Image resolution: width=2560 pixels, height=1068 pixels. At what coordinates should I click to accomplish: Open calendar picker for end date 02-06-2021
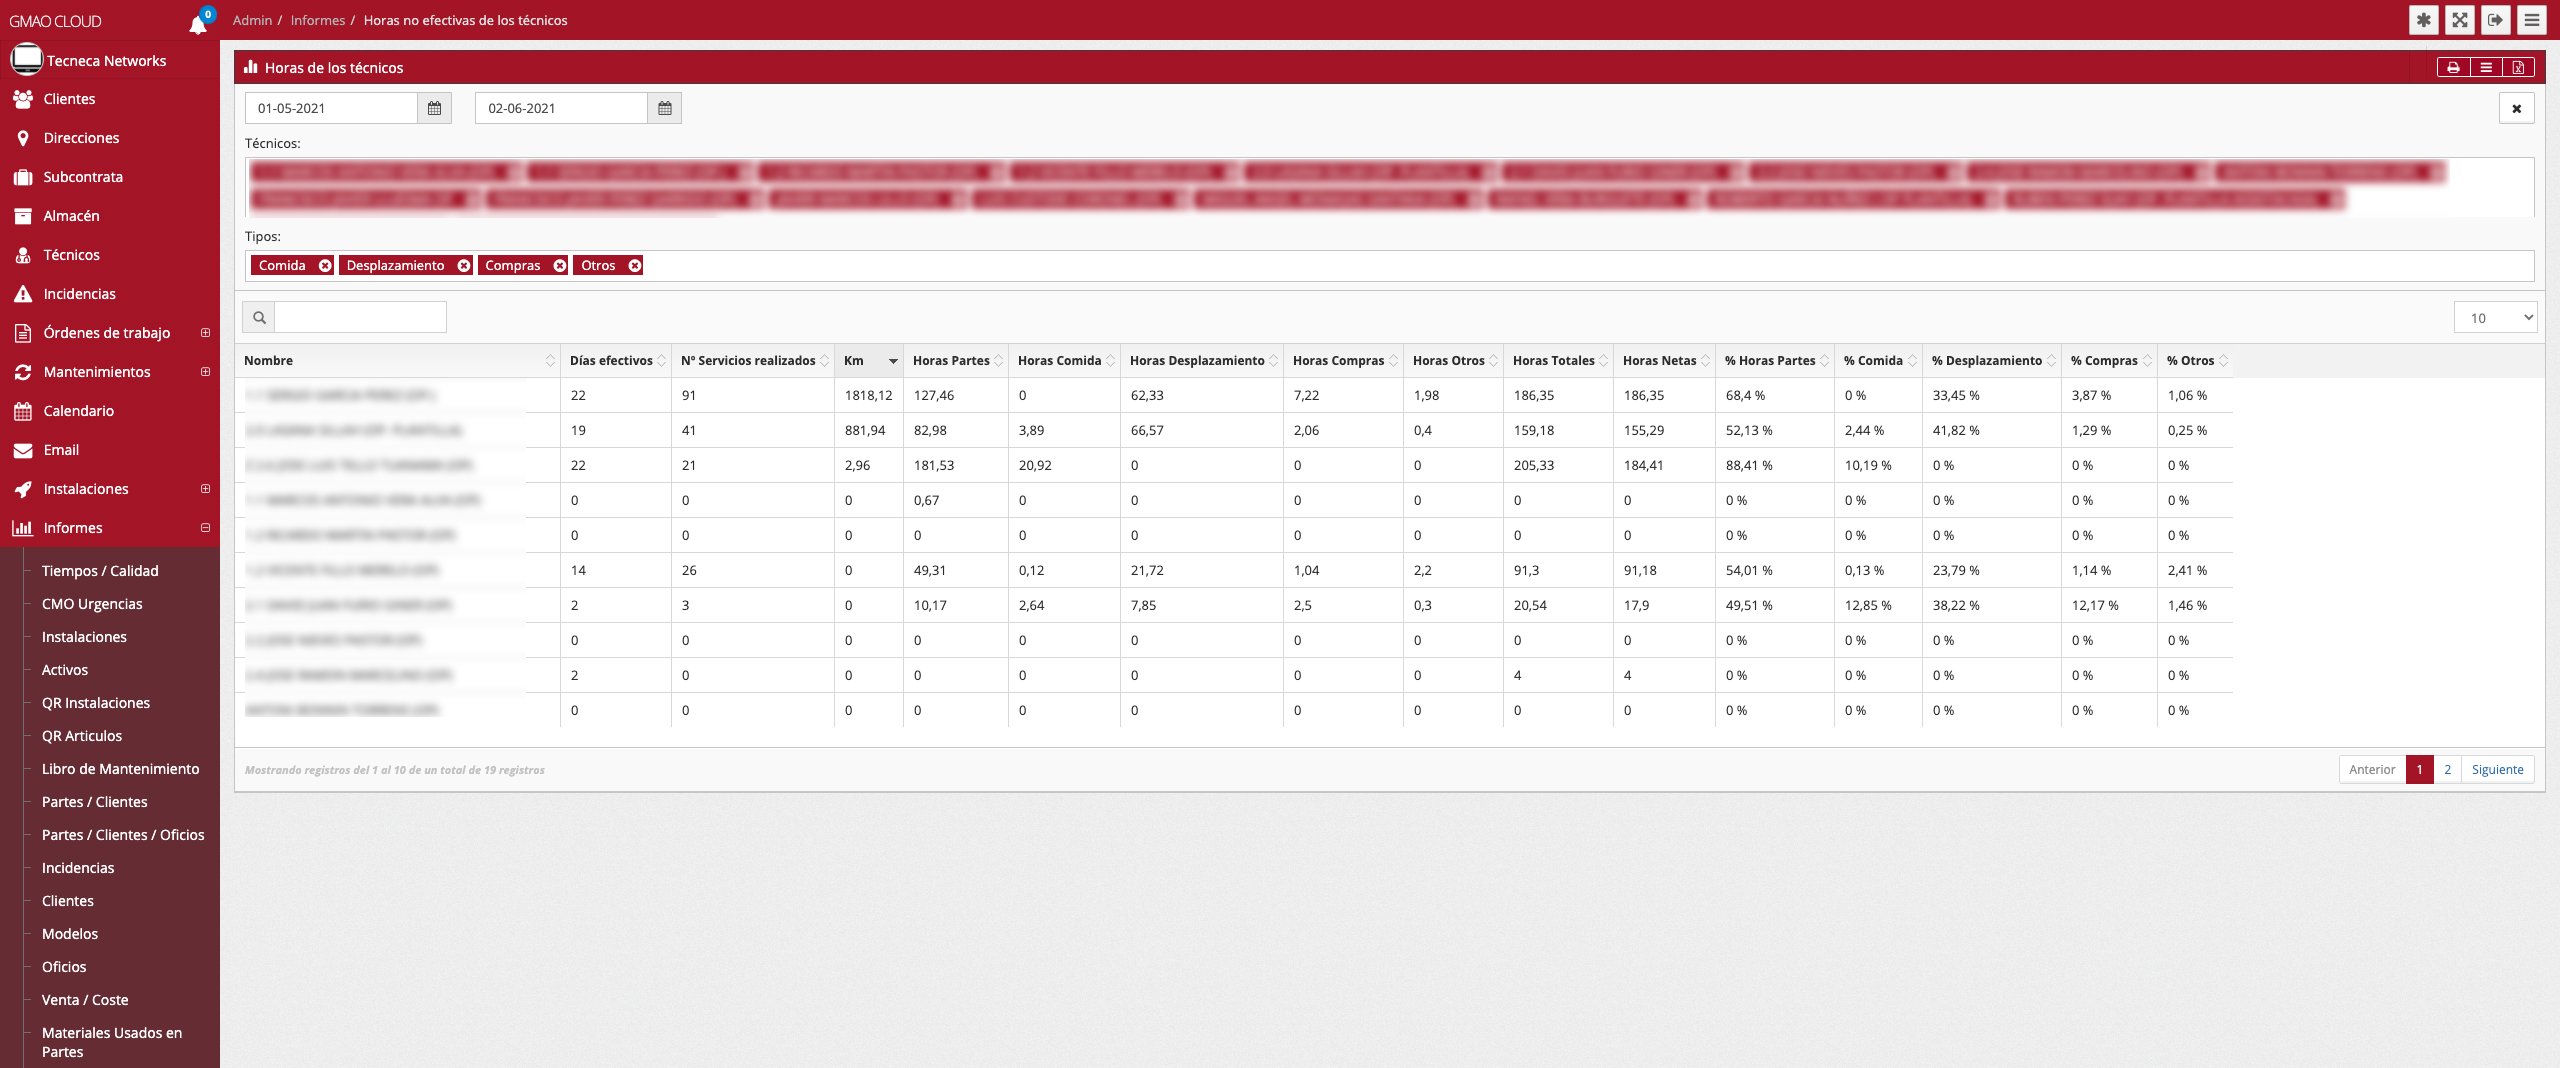coord(665,108)
